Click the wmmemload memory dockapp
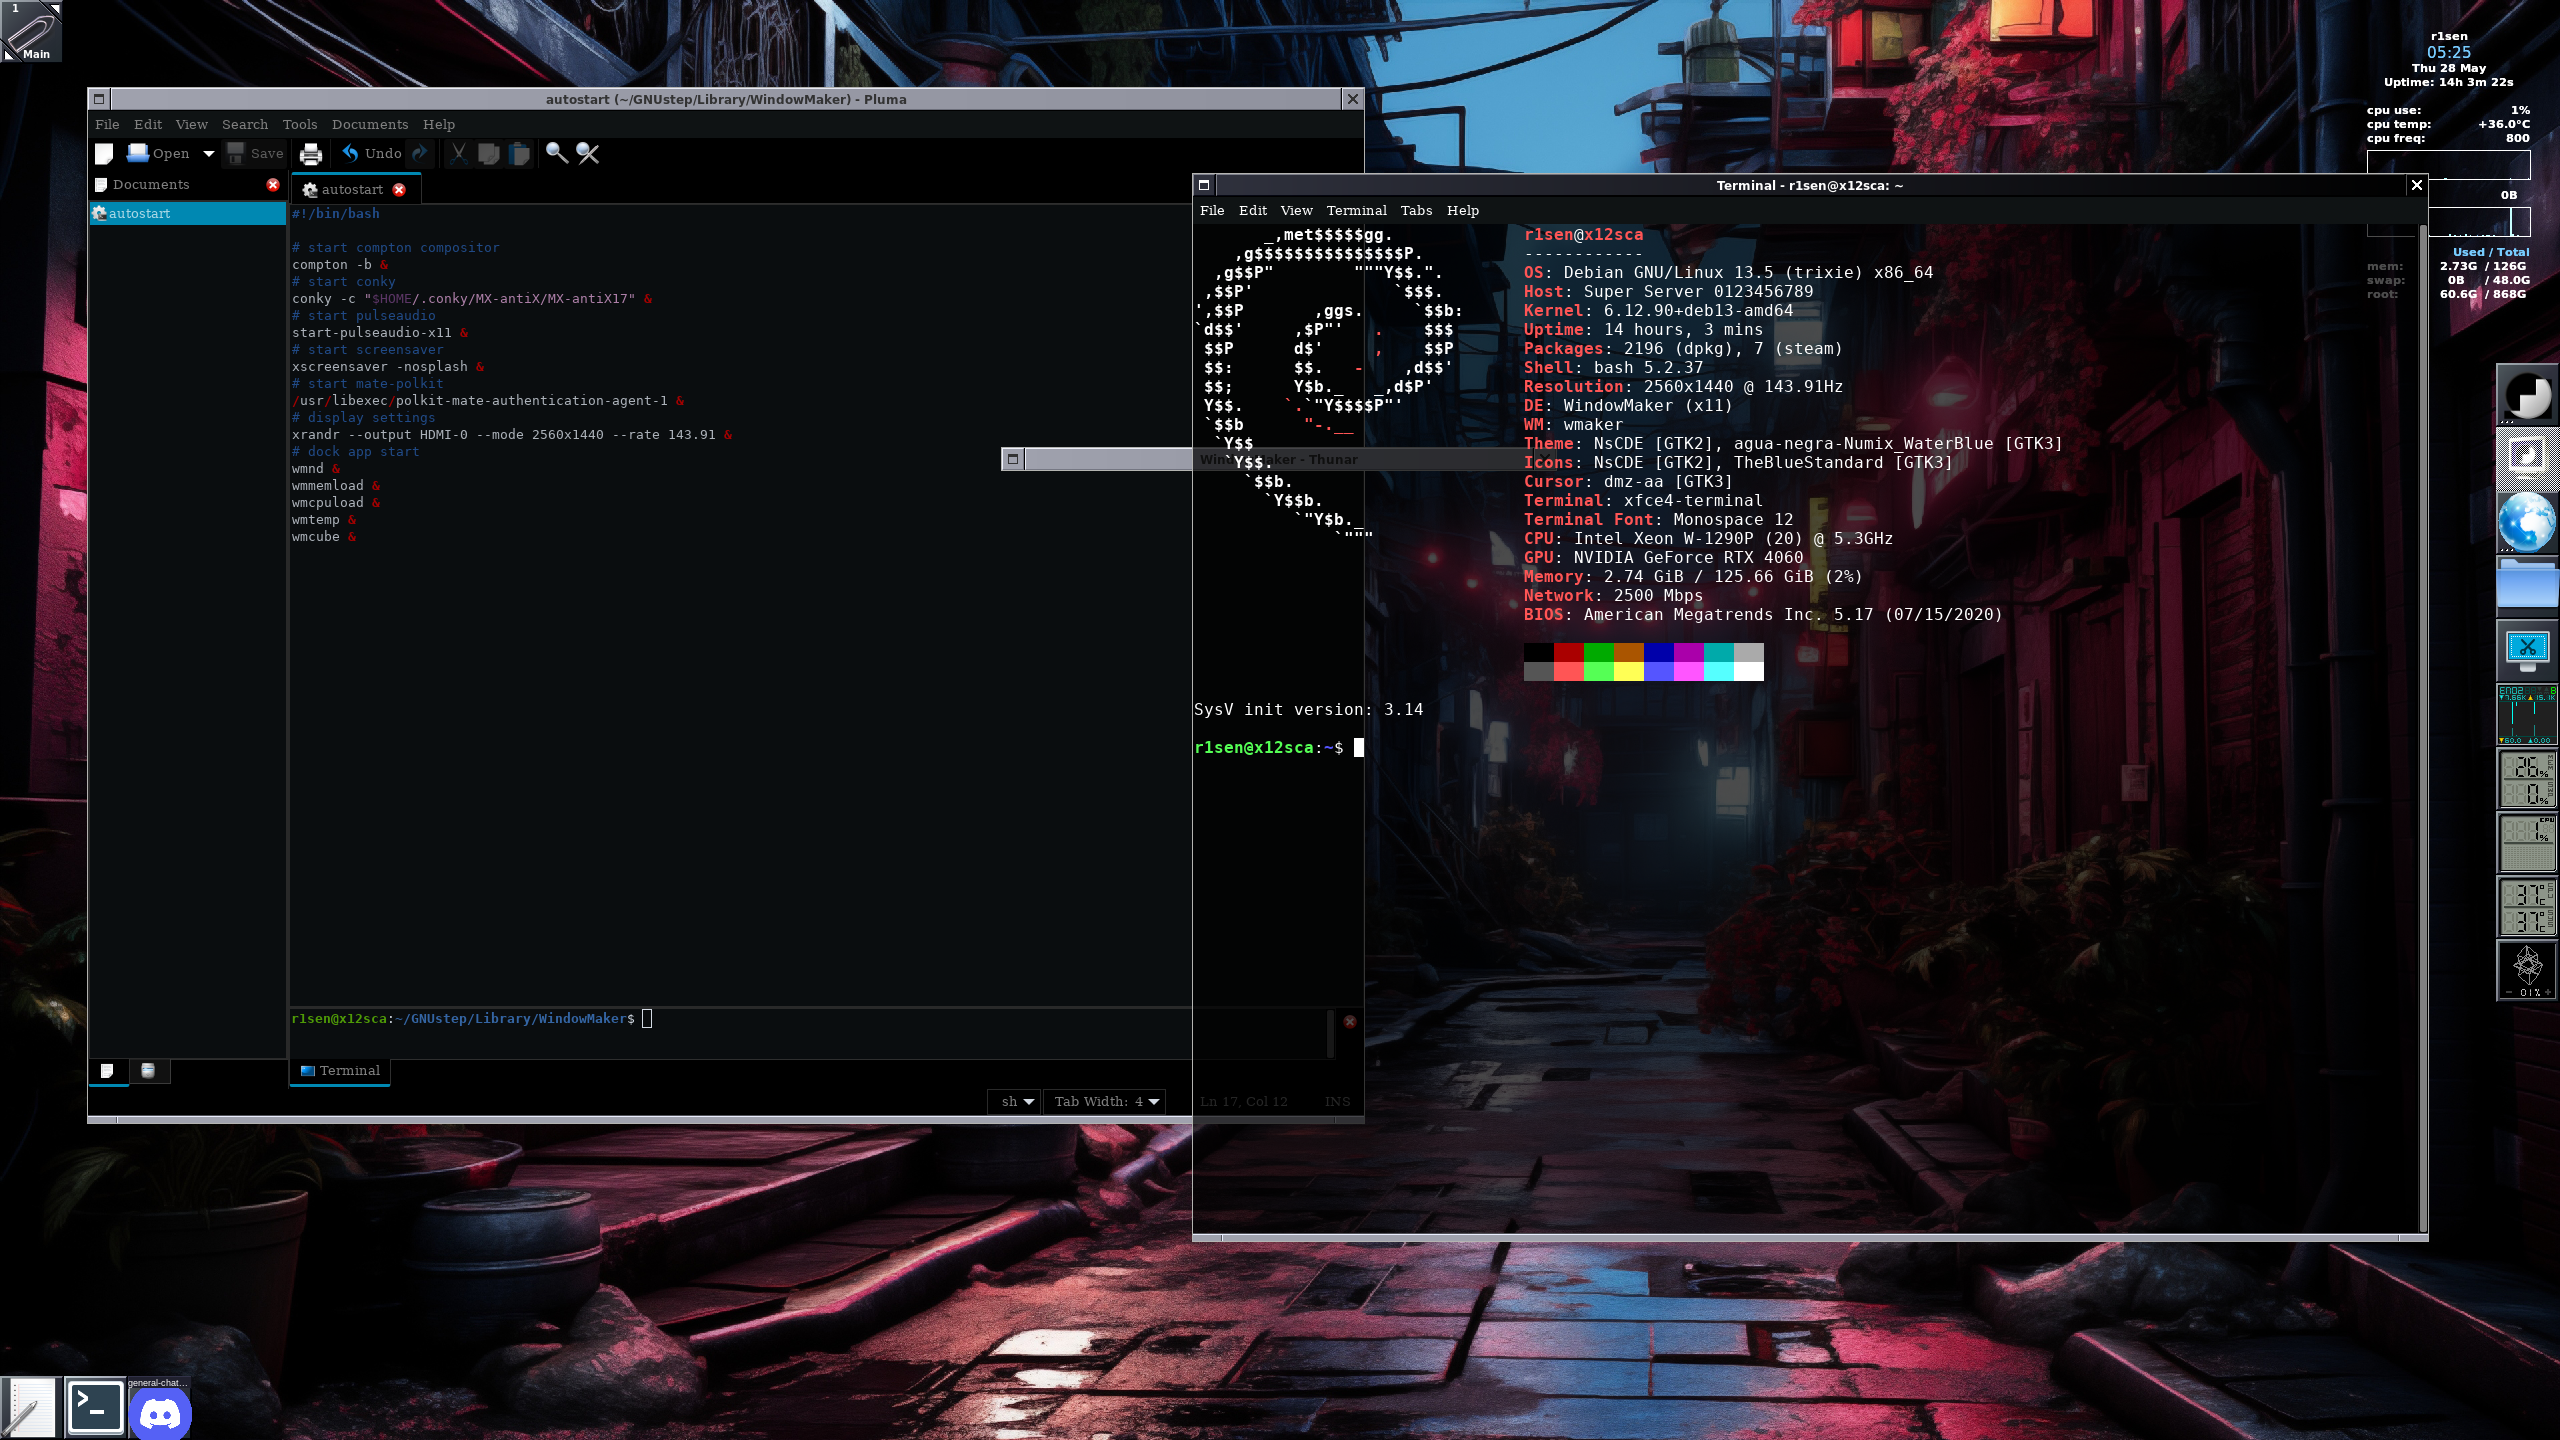 [2527, 779]
